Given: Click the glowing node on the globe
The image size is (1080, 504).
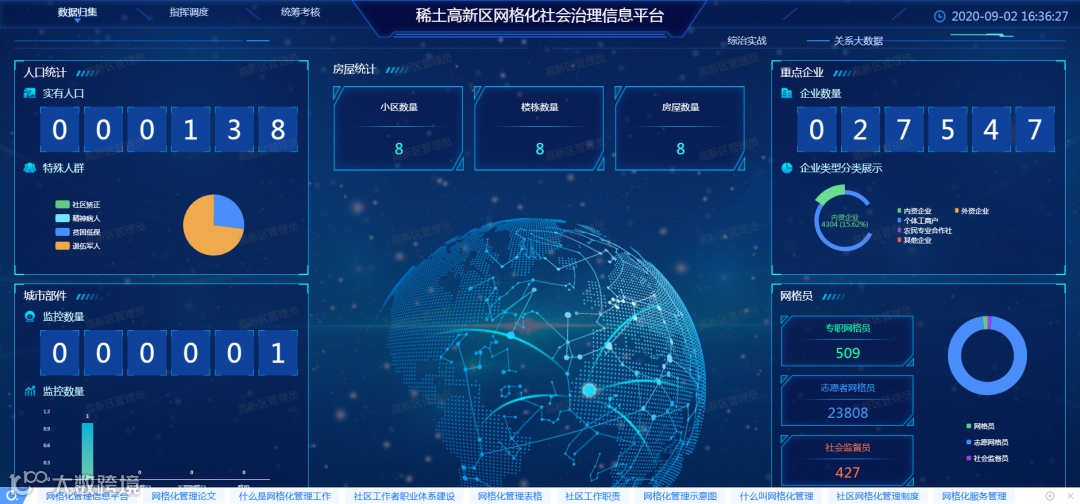Looking at the screenshot, I should pyautogui.click(x=589, y=390).
